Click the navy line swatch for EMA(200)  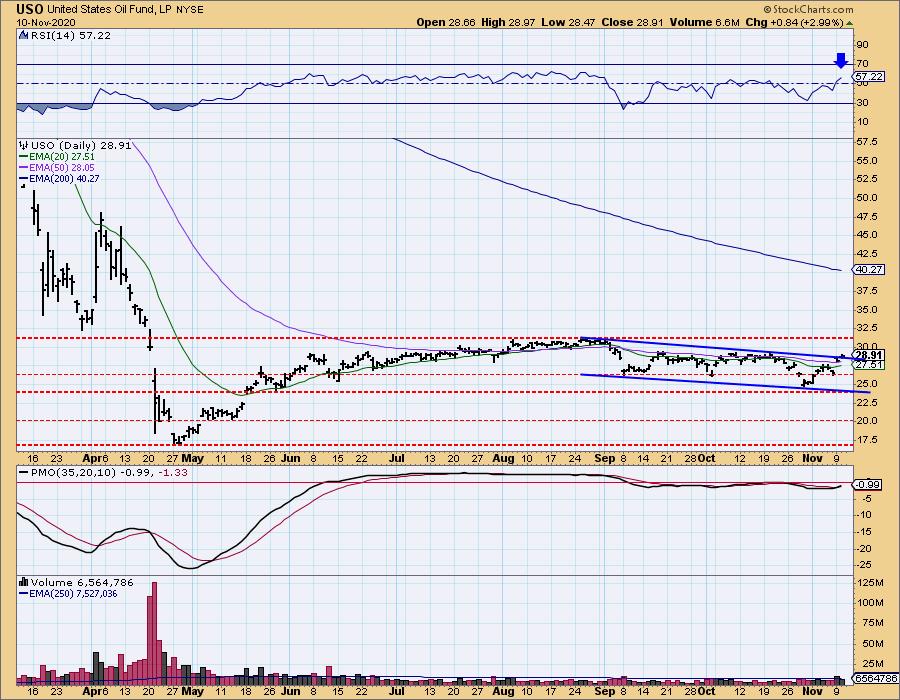click(24, 178)
